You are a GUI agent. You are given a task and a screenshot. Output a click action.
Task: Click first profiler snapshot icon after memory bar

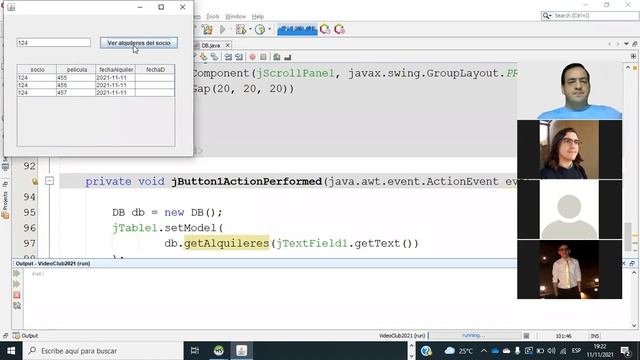pos(325,29)
